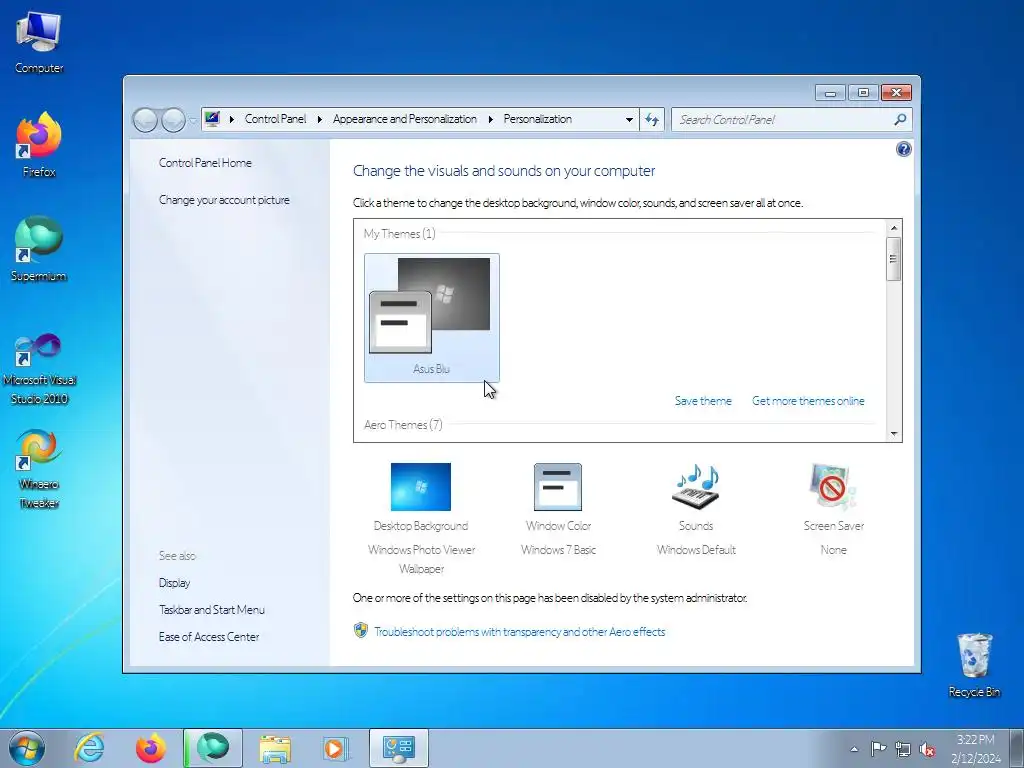The width and height of the screenshot is (1024, 768).
Task: Focus the Search Control Panel field
Action: [783, 120]
